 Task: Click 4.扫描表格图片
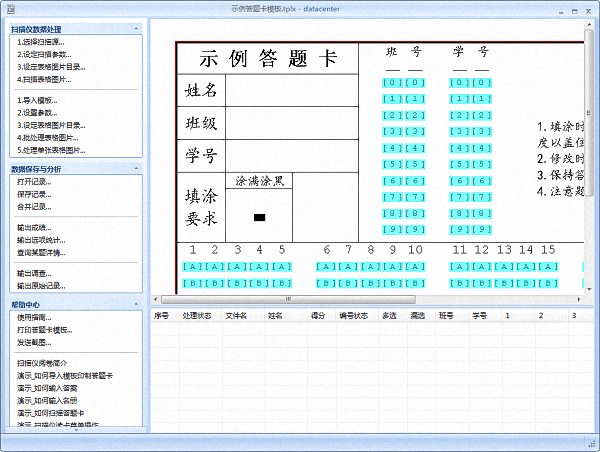pyautogui.click(x=44, y=78)
